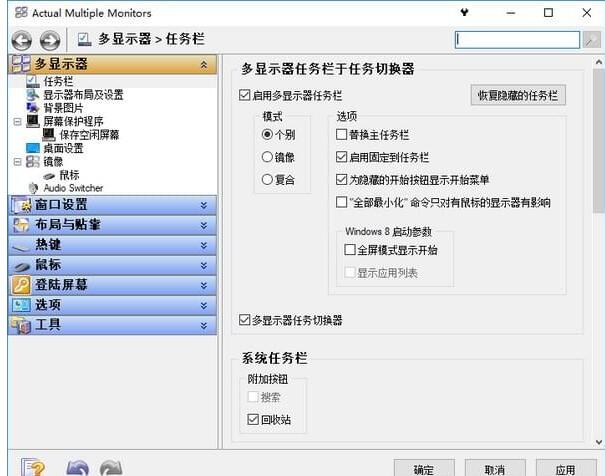Click the 背景图片 icon
Screen dimensions: 605x476
pos(33,108)
